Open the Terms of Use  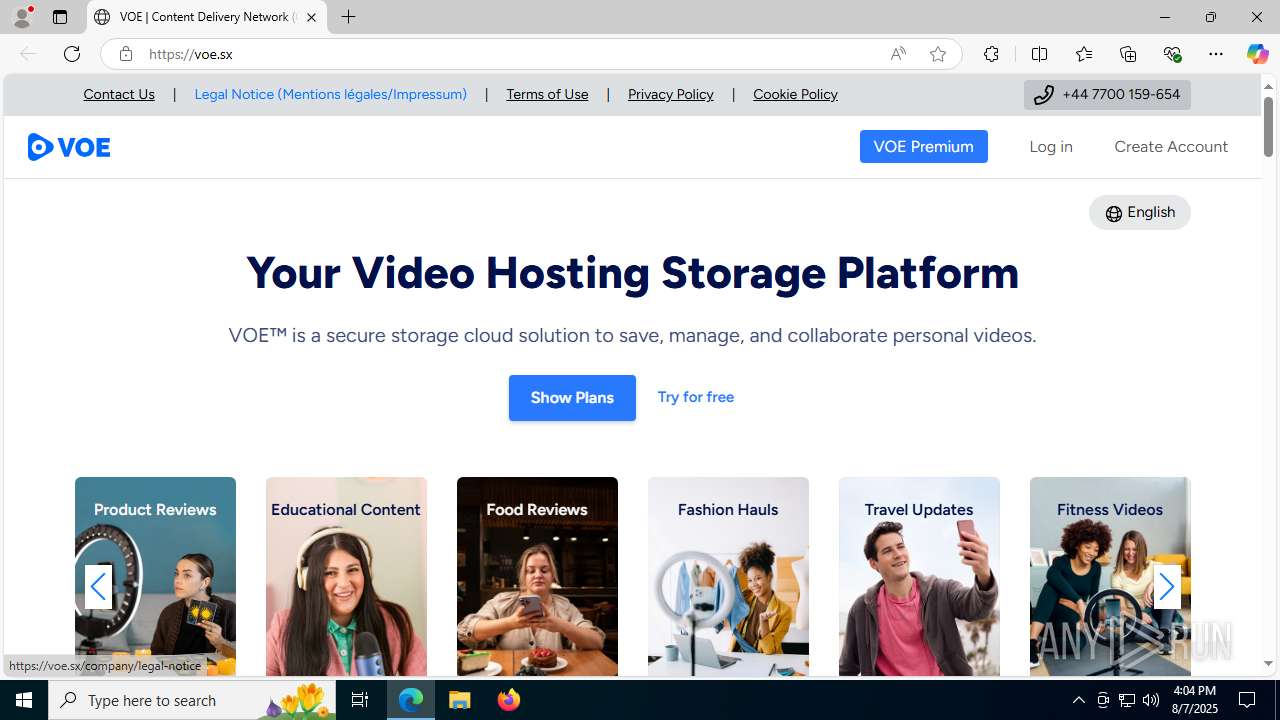(547, 94)
